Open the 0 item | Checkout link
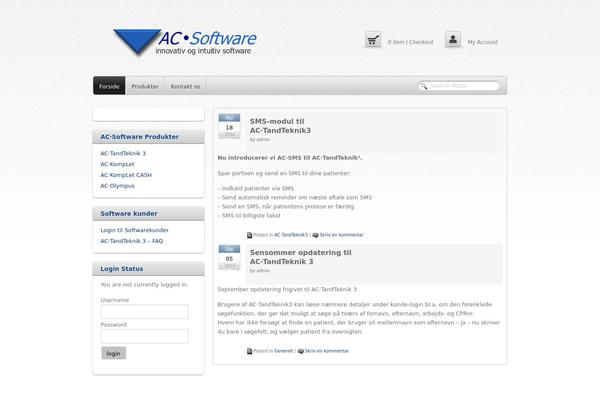 411,42
